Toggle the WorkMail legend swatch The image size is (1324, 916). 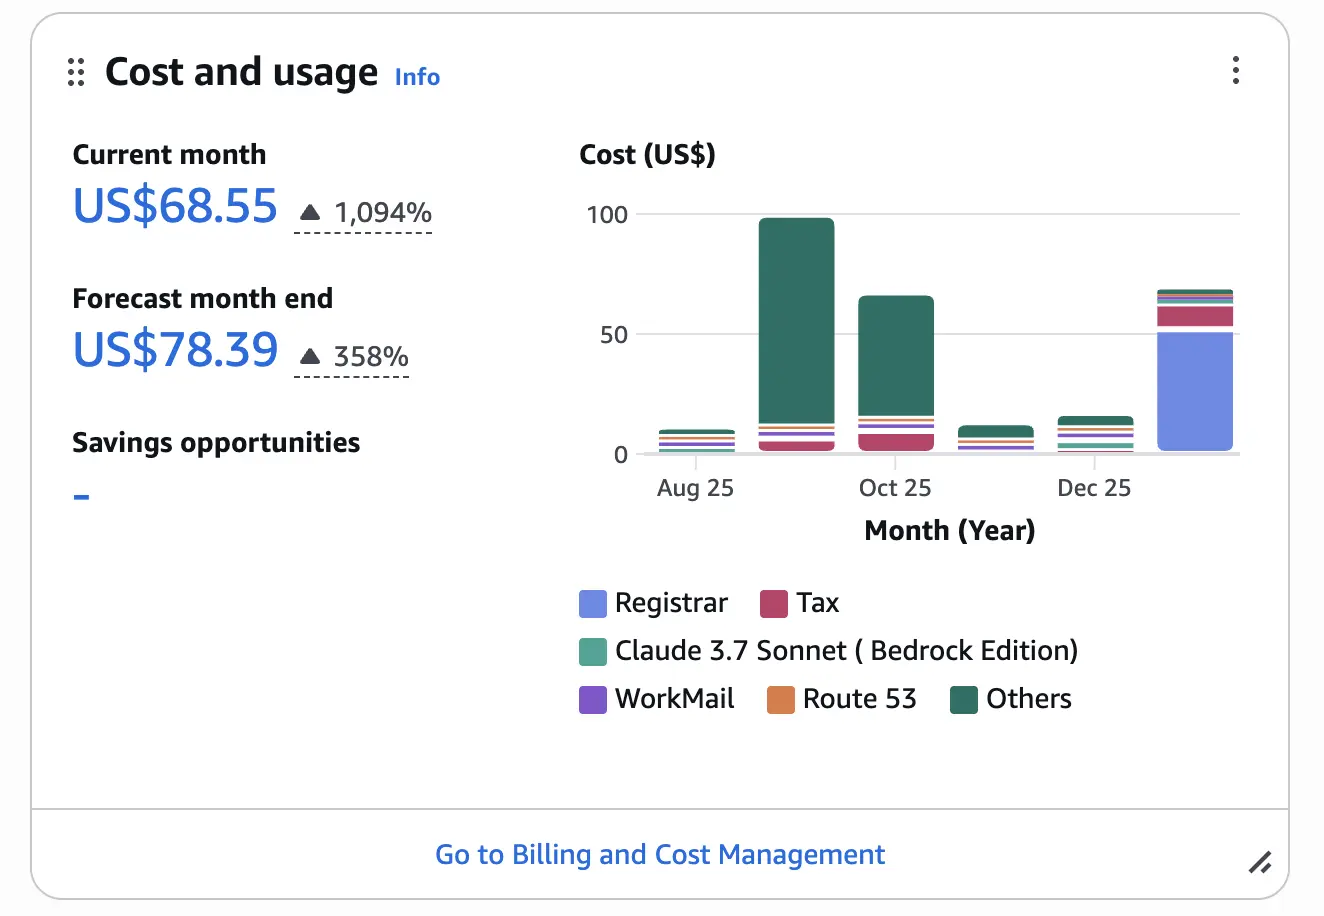point(593,700)
